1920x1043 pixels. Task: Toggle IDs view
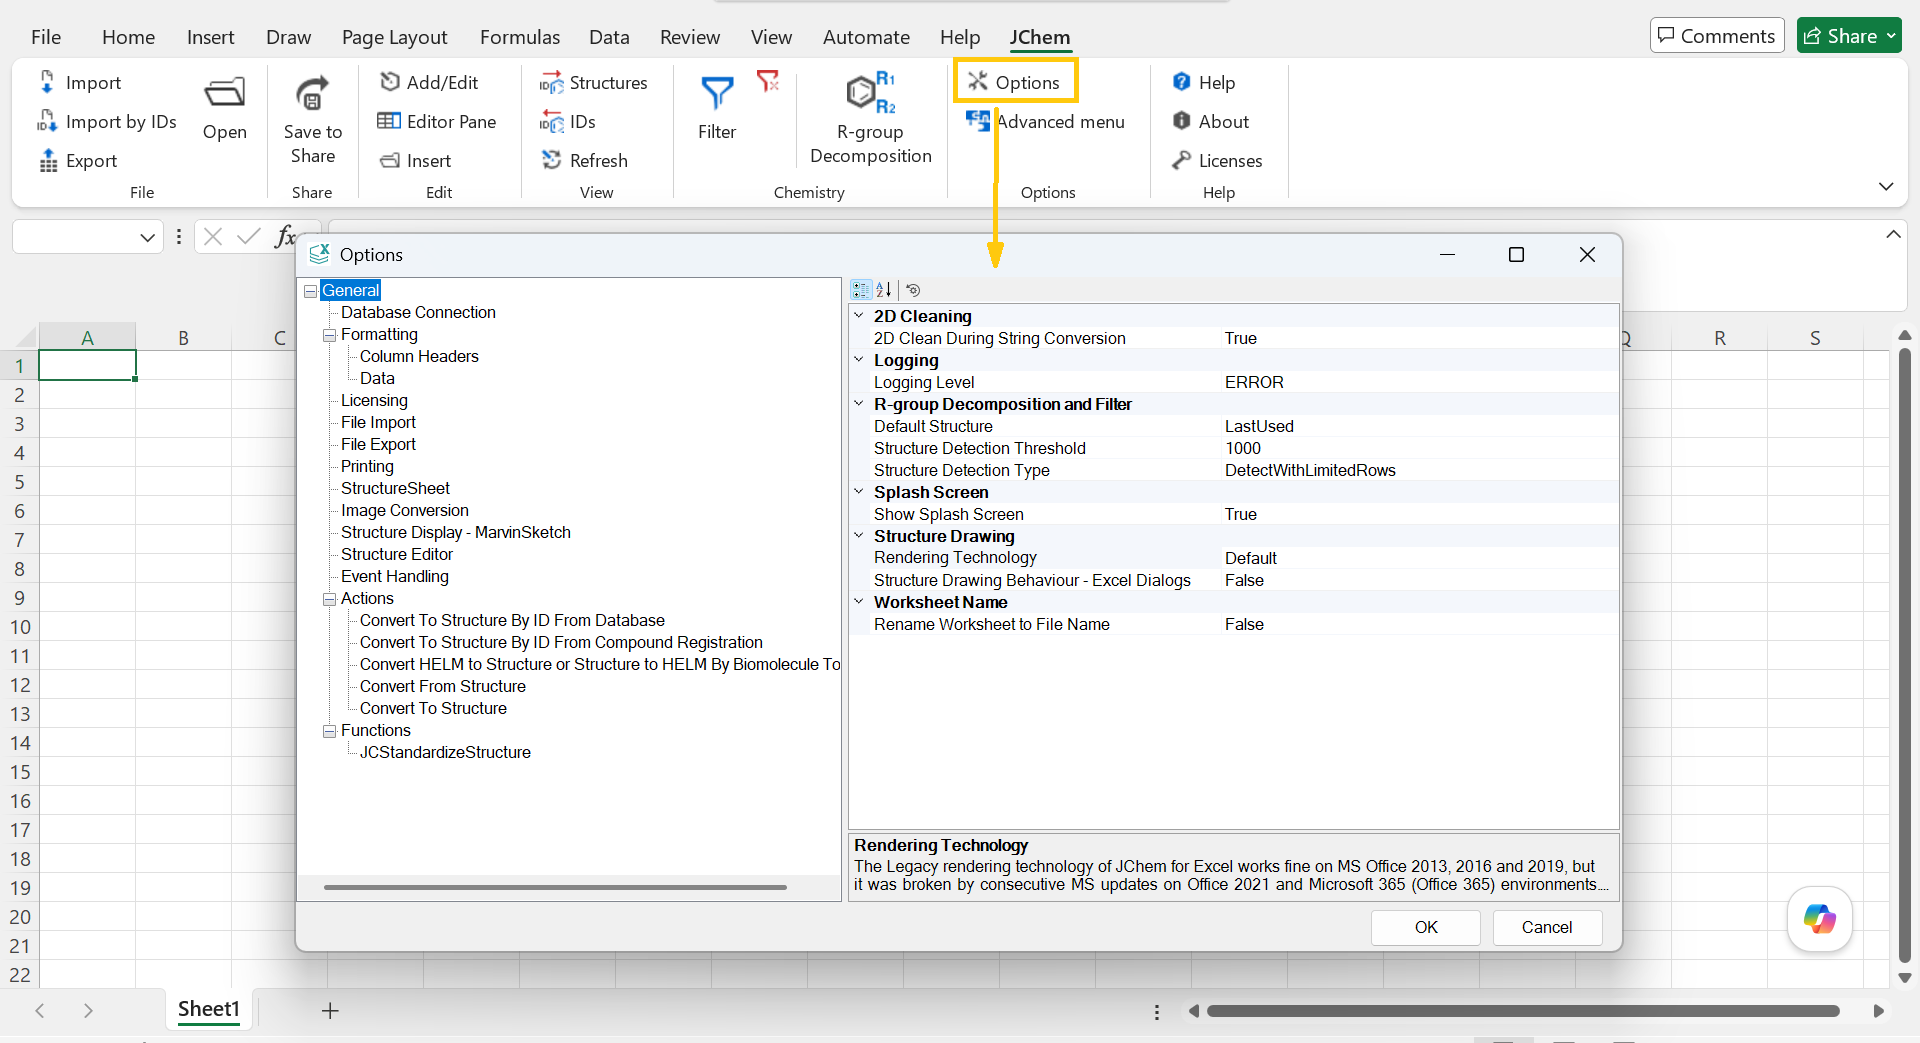pyautogui.click(x=568, y=121)
